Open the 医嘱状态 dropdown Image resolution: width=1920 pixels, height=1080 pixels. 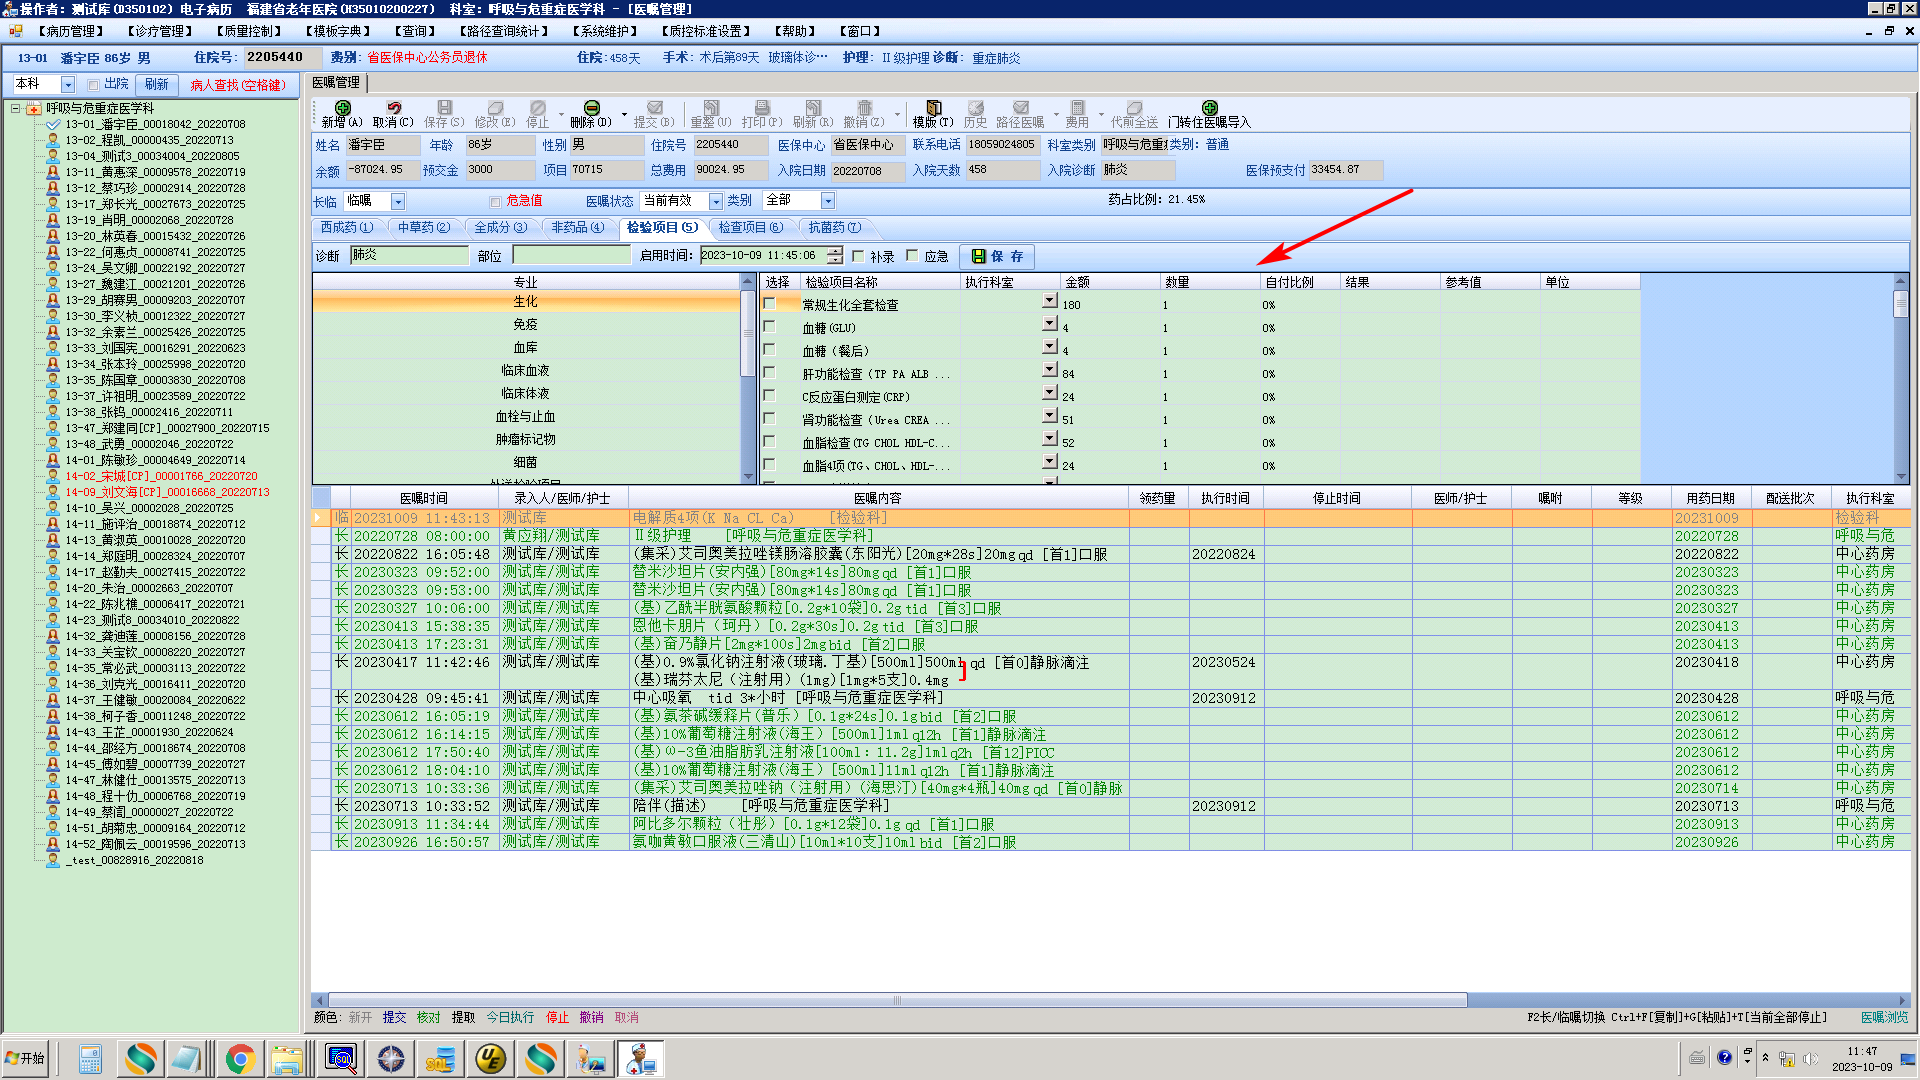point(715,201)
